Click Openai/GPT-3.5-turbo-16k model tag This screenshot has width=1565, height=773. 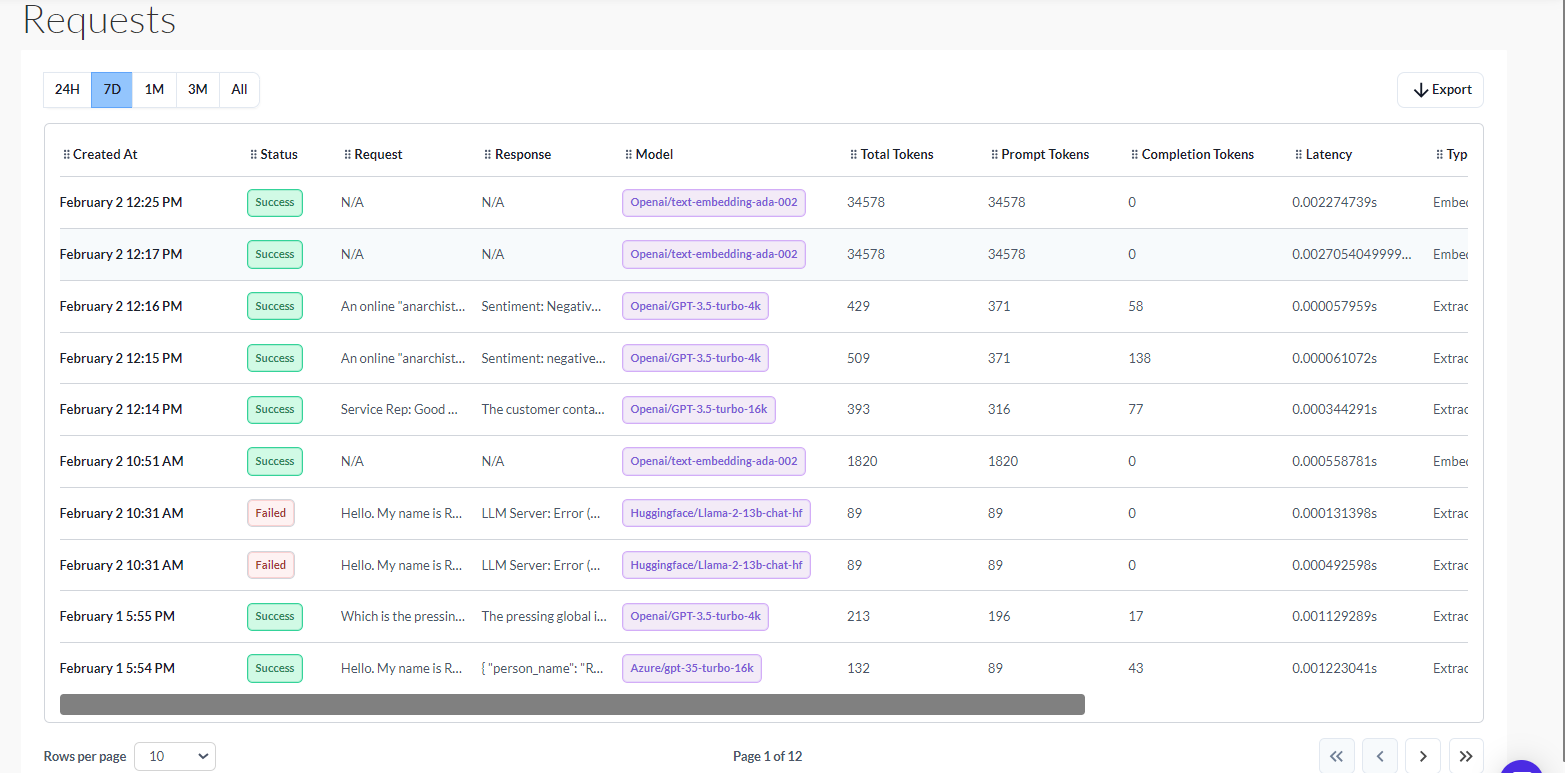pyautogui.click(x=699, y=409)
